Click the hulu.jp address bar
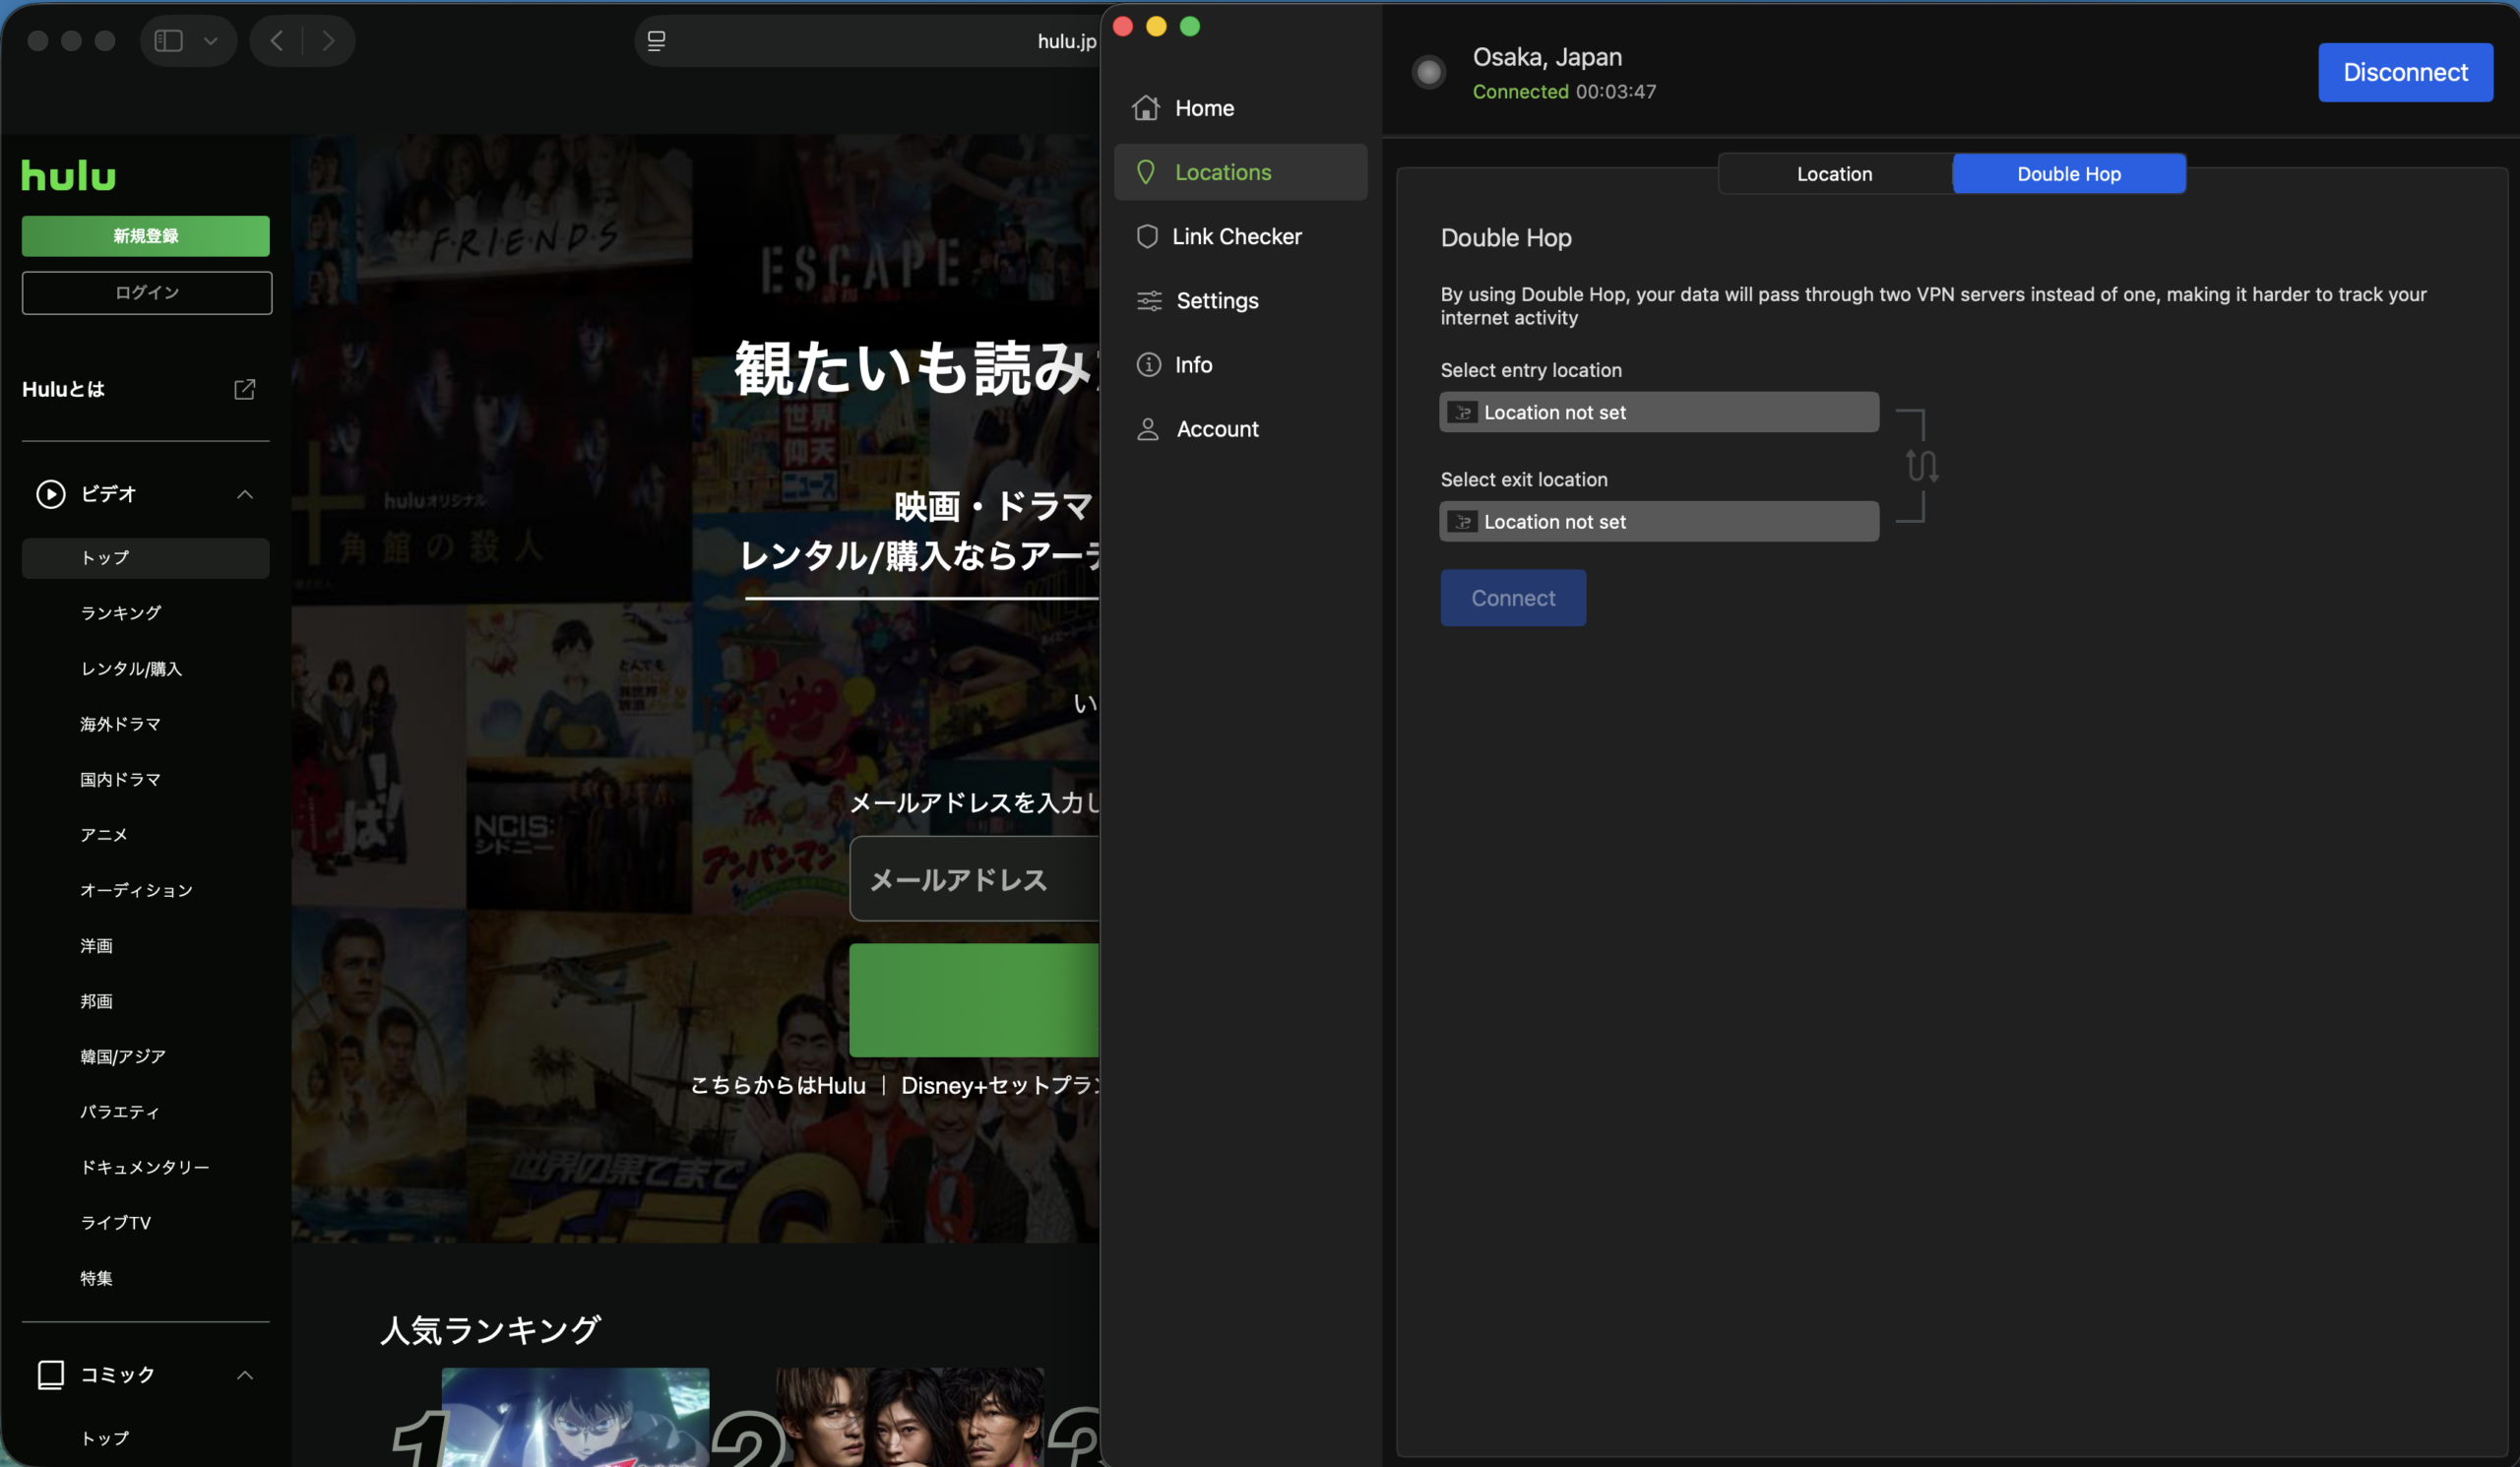The image size is (2520, 1467). click(867, 41)
